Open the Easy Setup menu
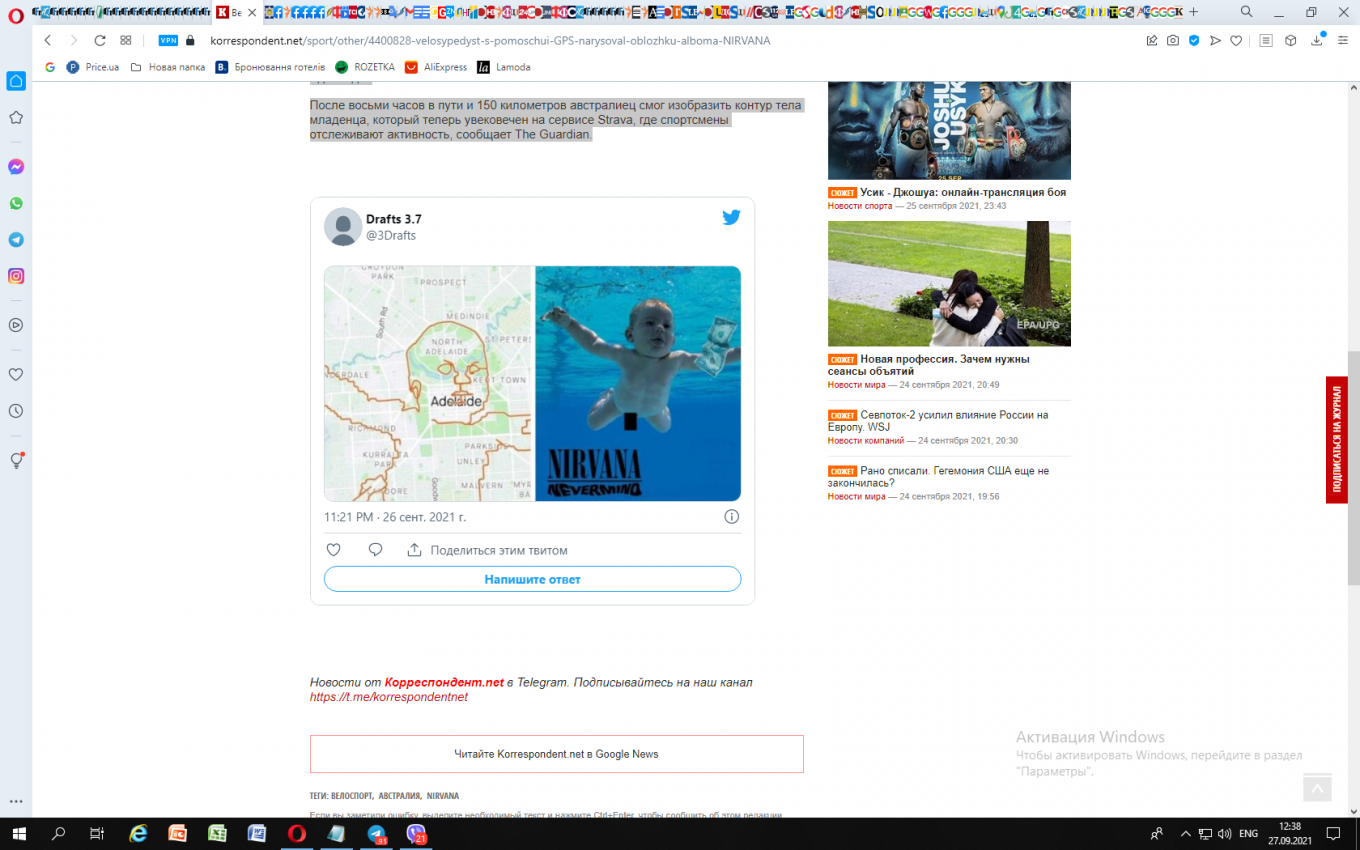The height and width of the screenshot is (850, 1360). coord(1341,41)
